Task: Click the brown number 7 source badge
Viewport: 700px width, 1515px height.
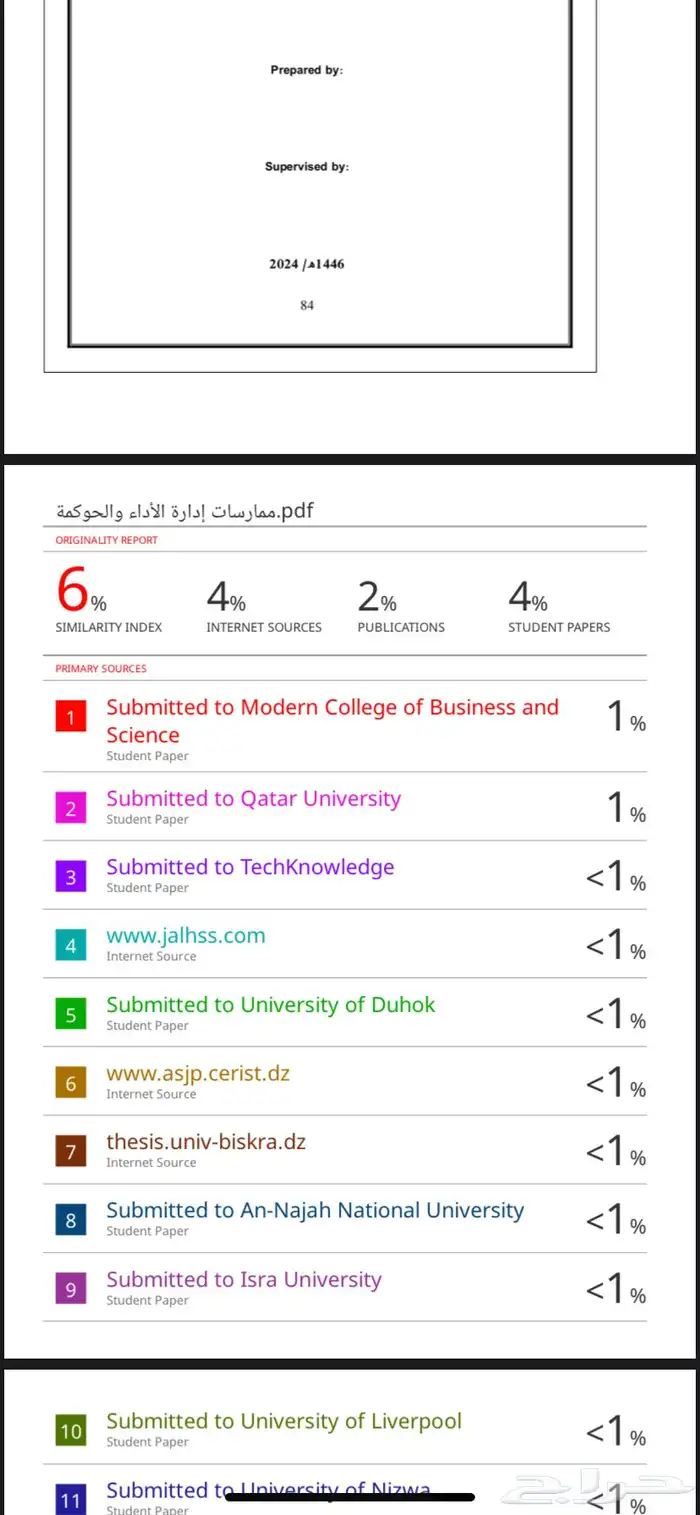Action: [70, 1152]
